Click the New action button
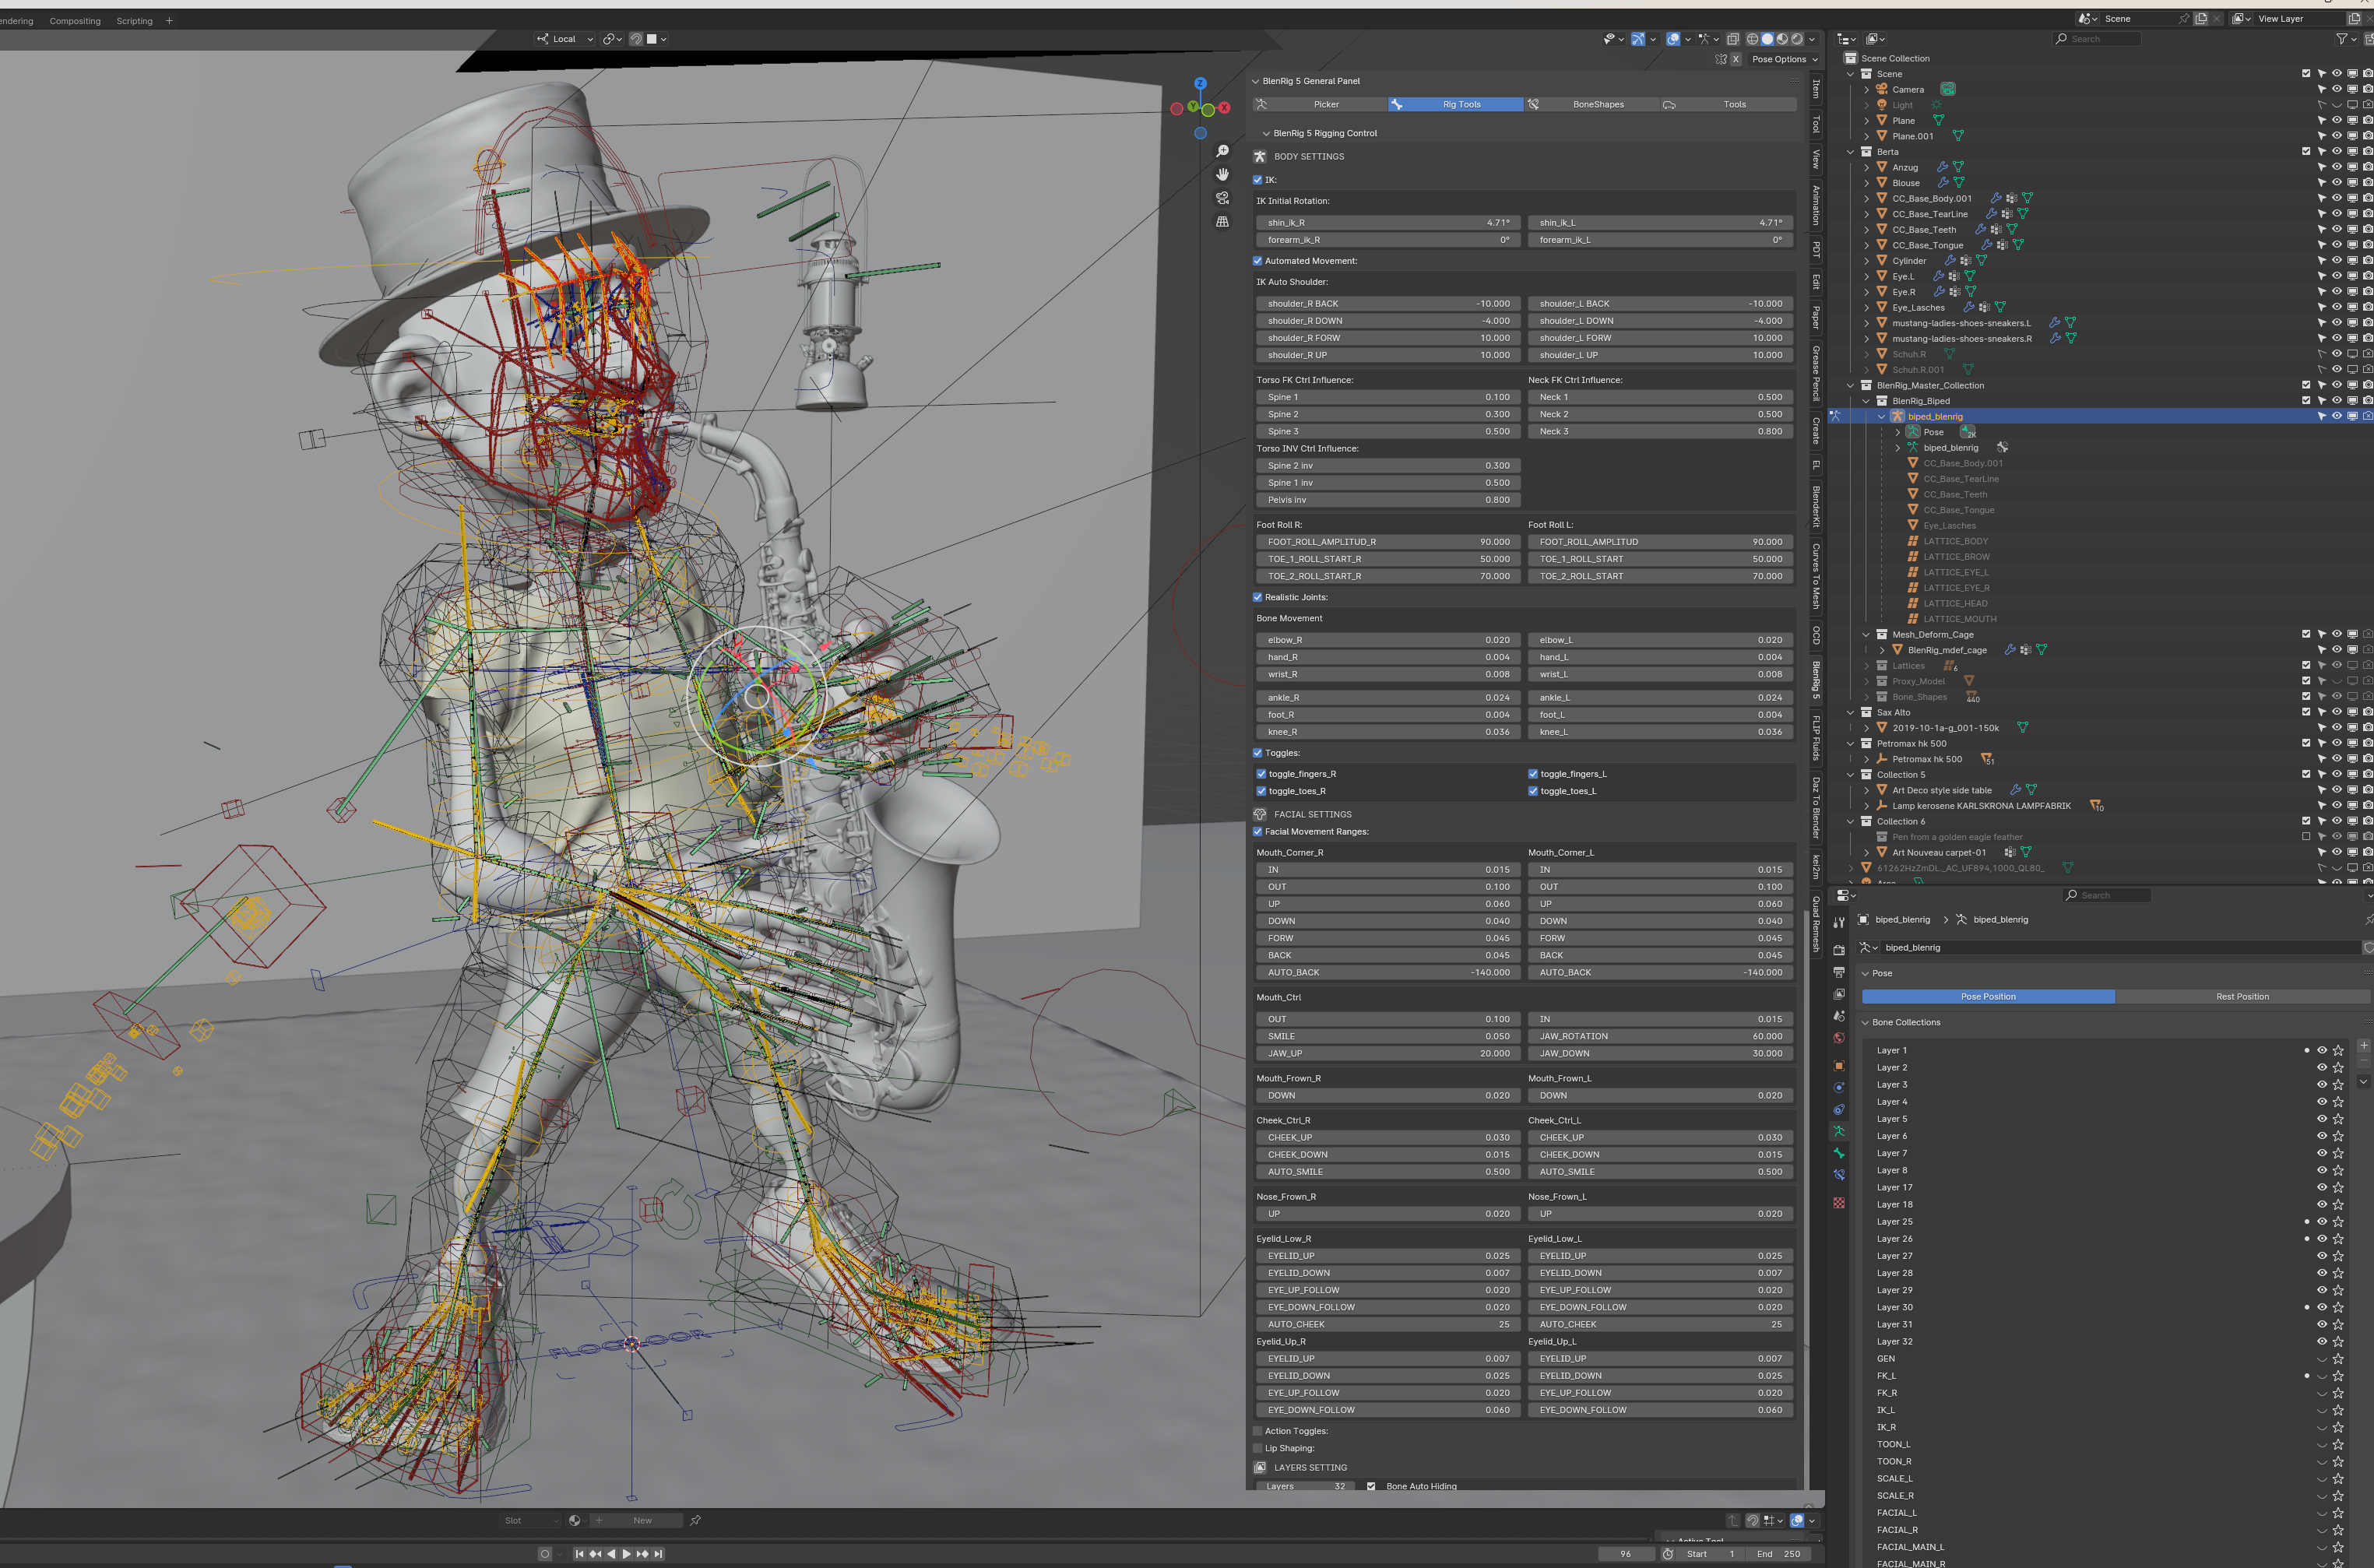 point(642,1520)
